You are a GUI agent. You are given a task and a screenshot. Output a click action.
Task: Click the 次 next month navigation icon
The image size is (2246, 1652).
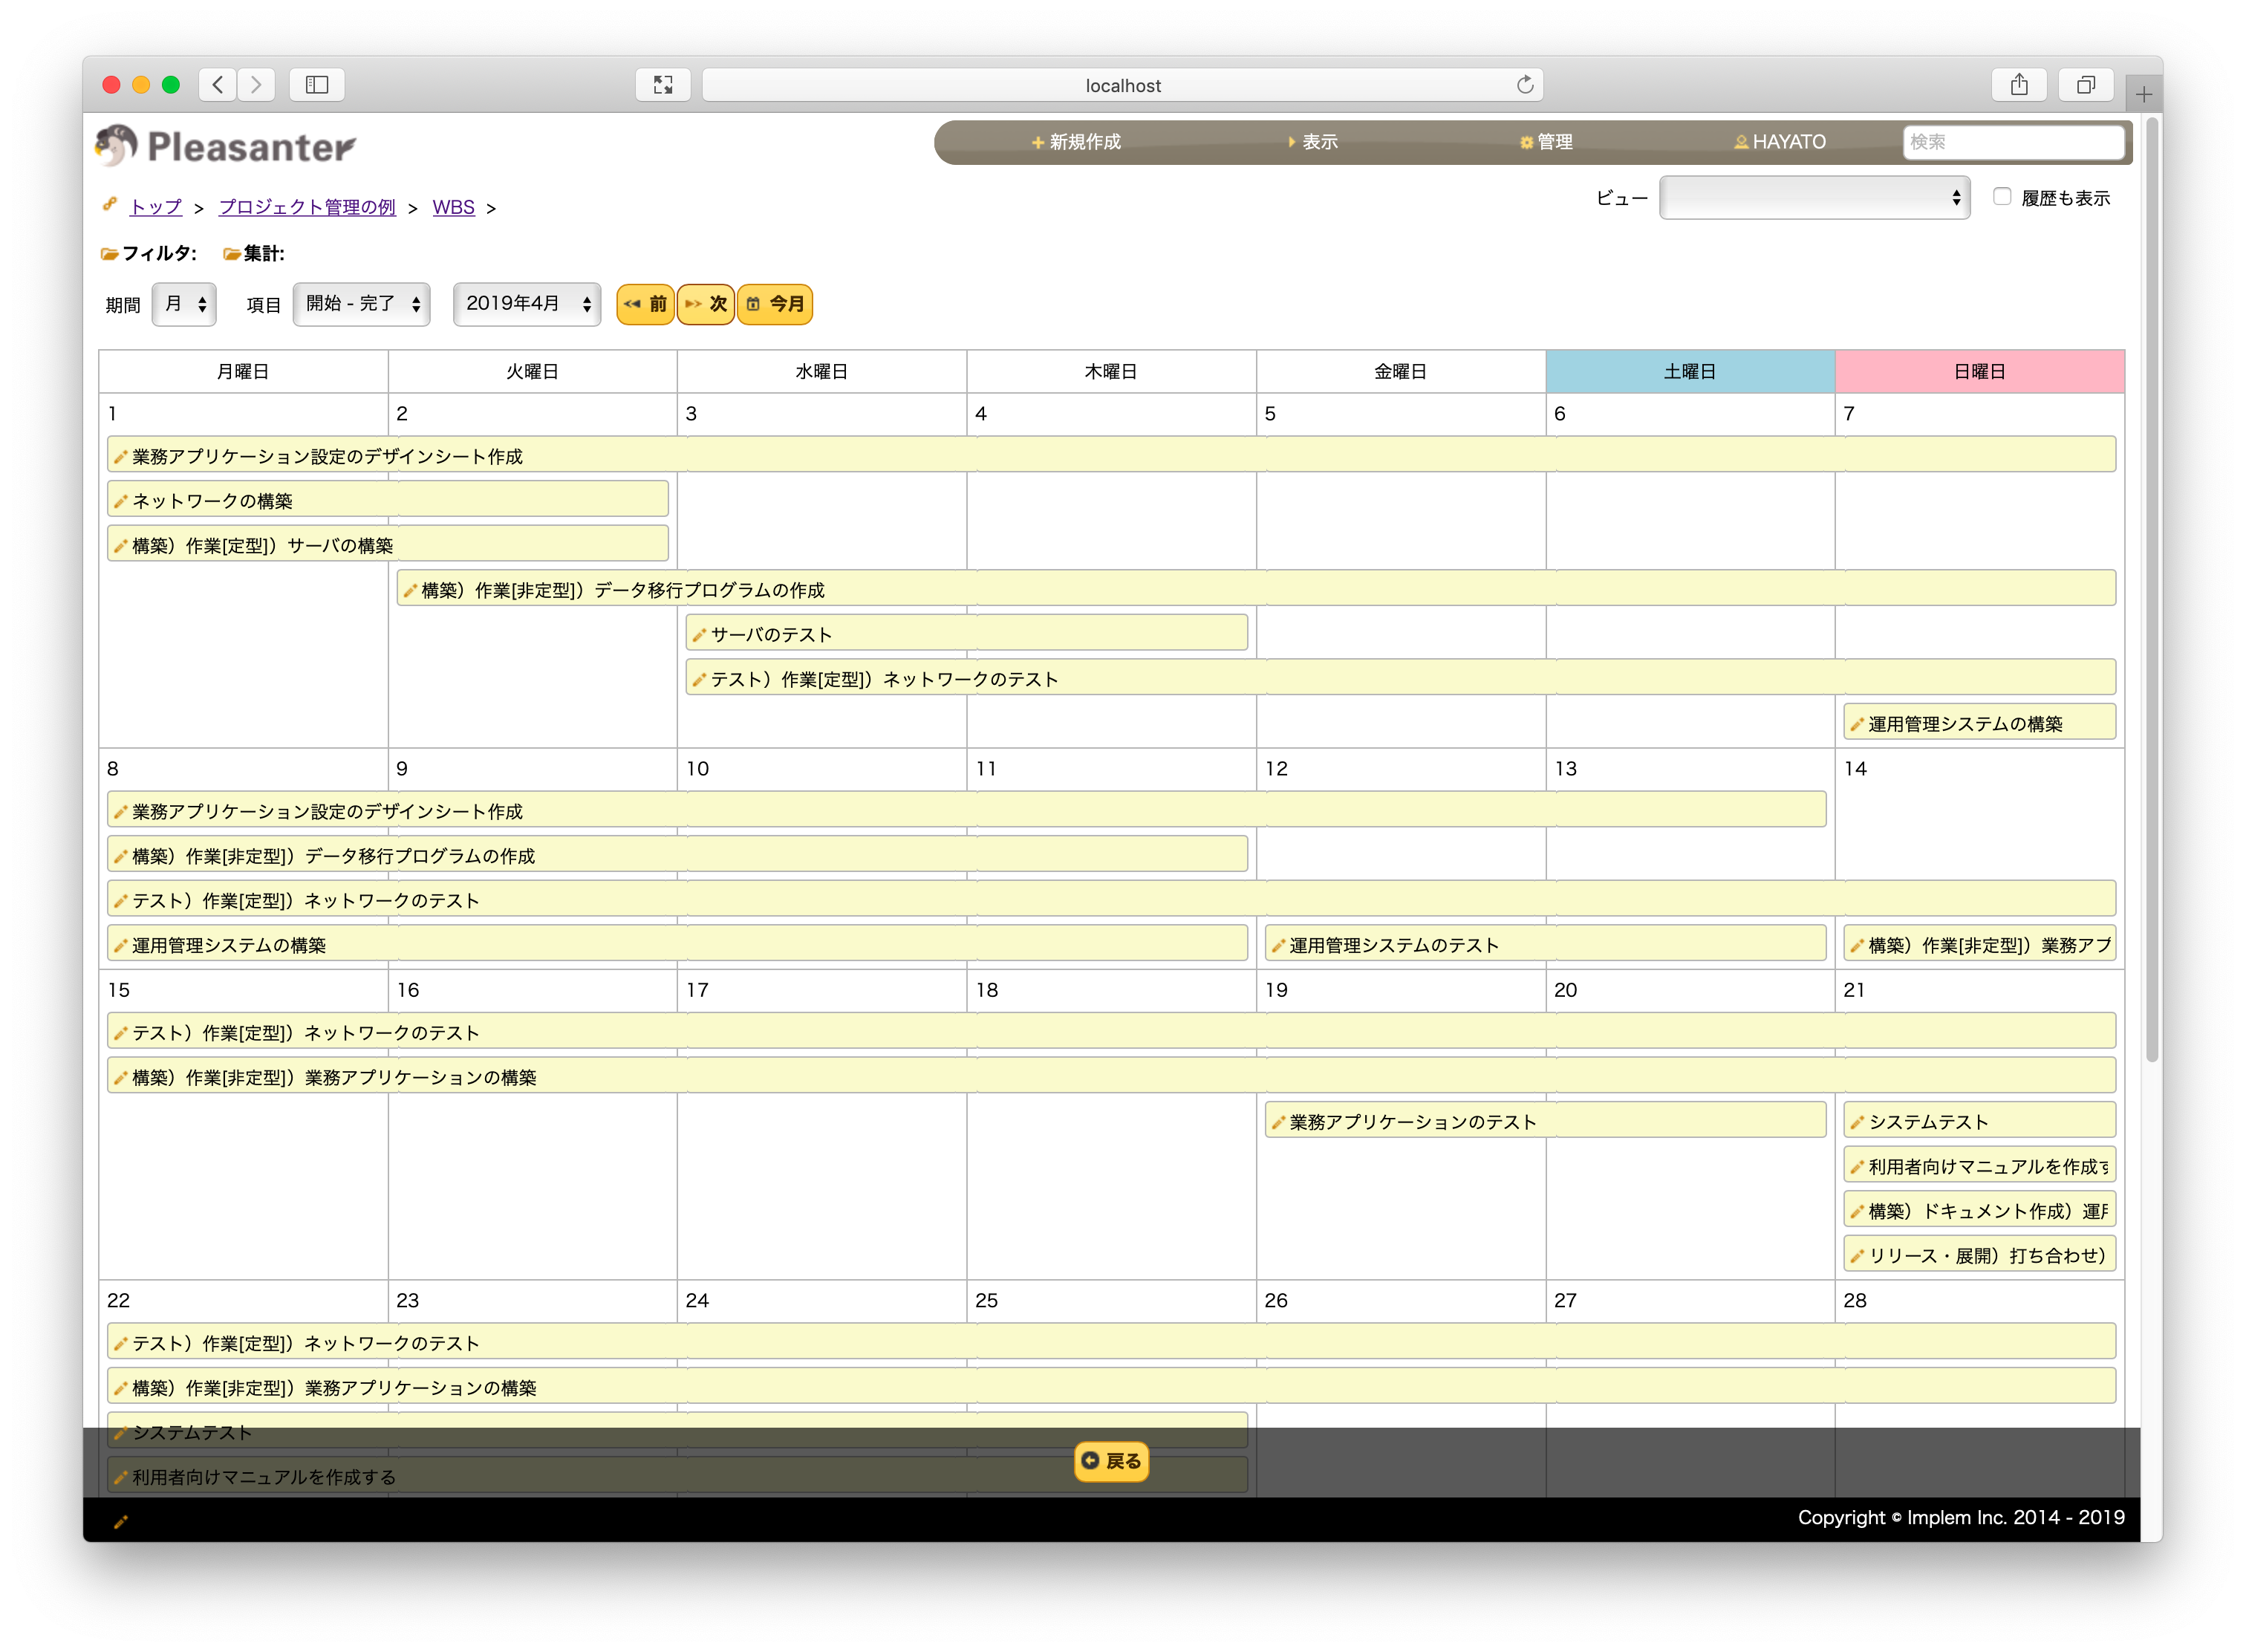click(697, 305)
